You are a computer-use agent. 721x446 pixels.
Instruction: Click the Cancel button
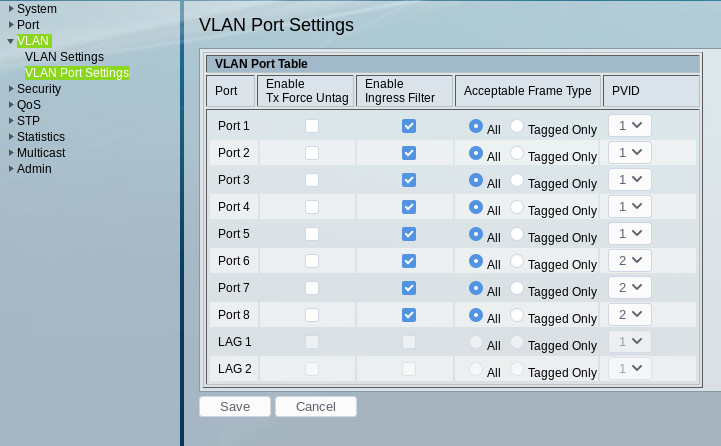[x=315, y=407]
